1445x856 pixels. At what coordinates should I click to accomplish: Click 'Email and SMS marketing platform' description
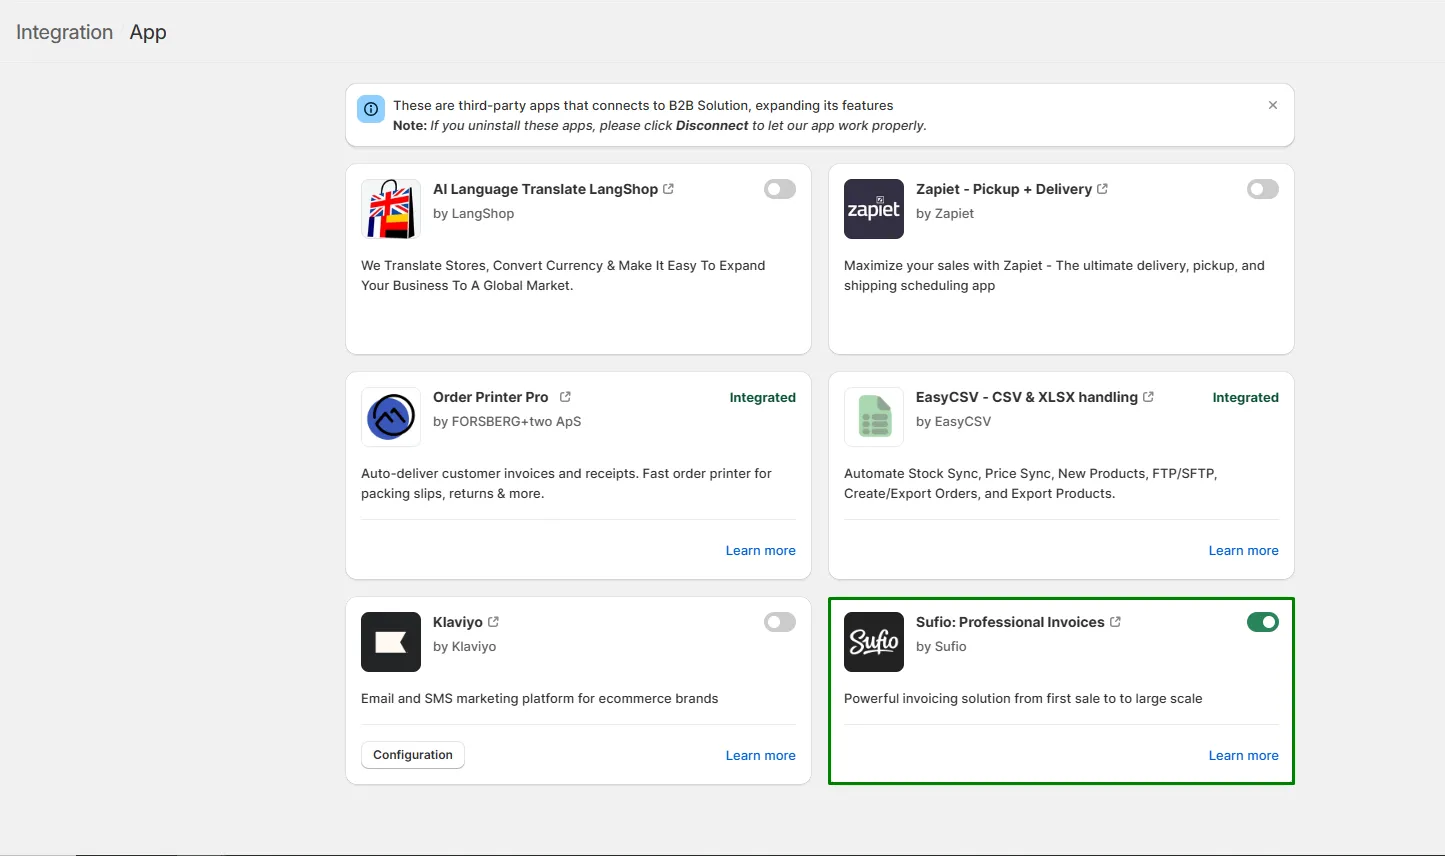pos(540,698)
